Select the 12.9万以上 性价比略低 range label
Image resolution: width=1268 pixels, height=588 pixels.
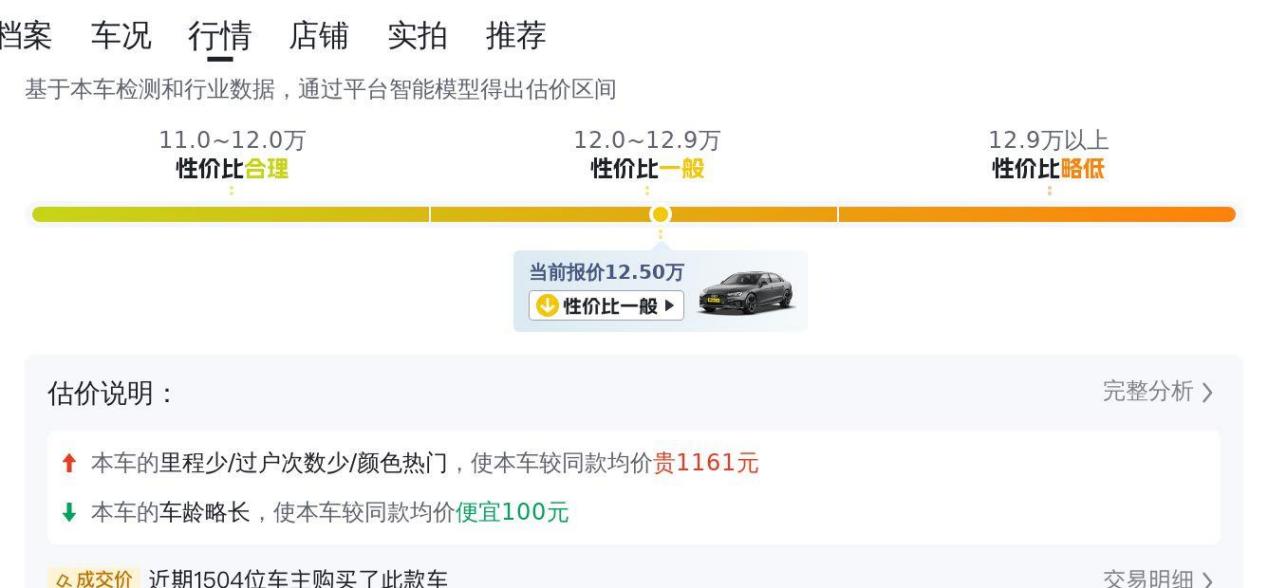(1048, 155)
